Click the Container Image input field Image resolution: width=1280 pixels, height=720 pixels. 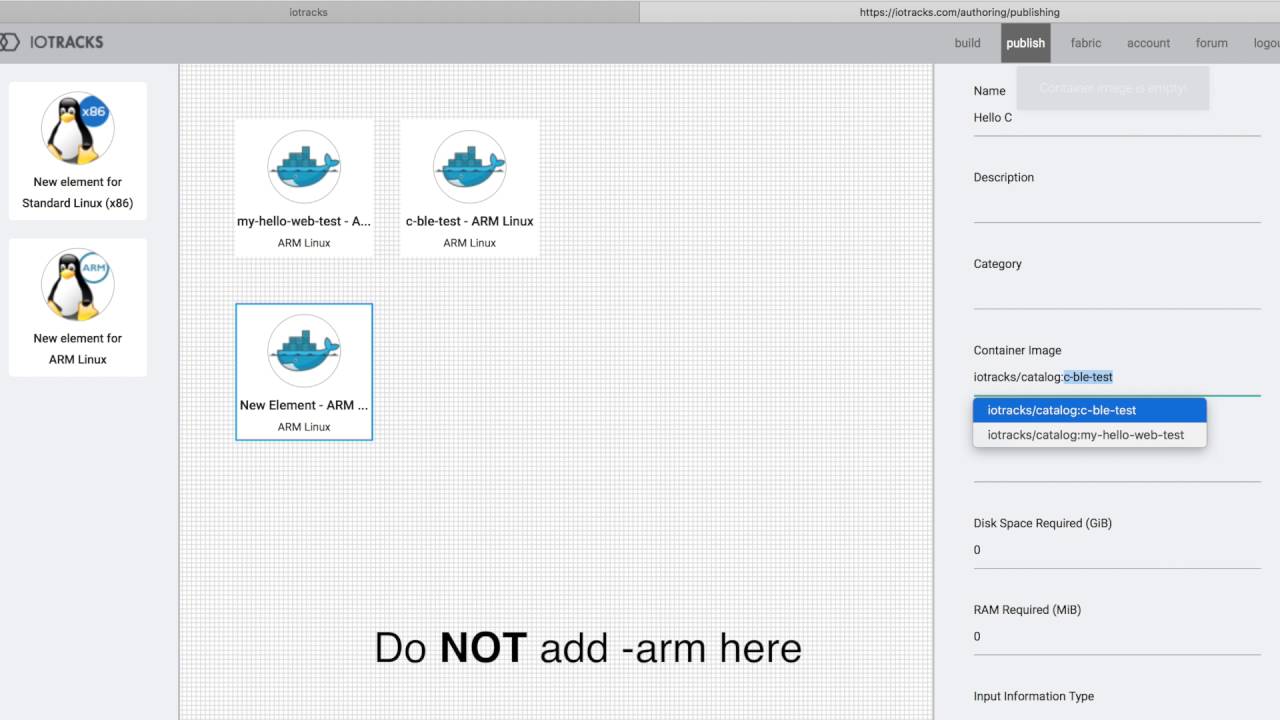pos(1117,377)
